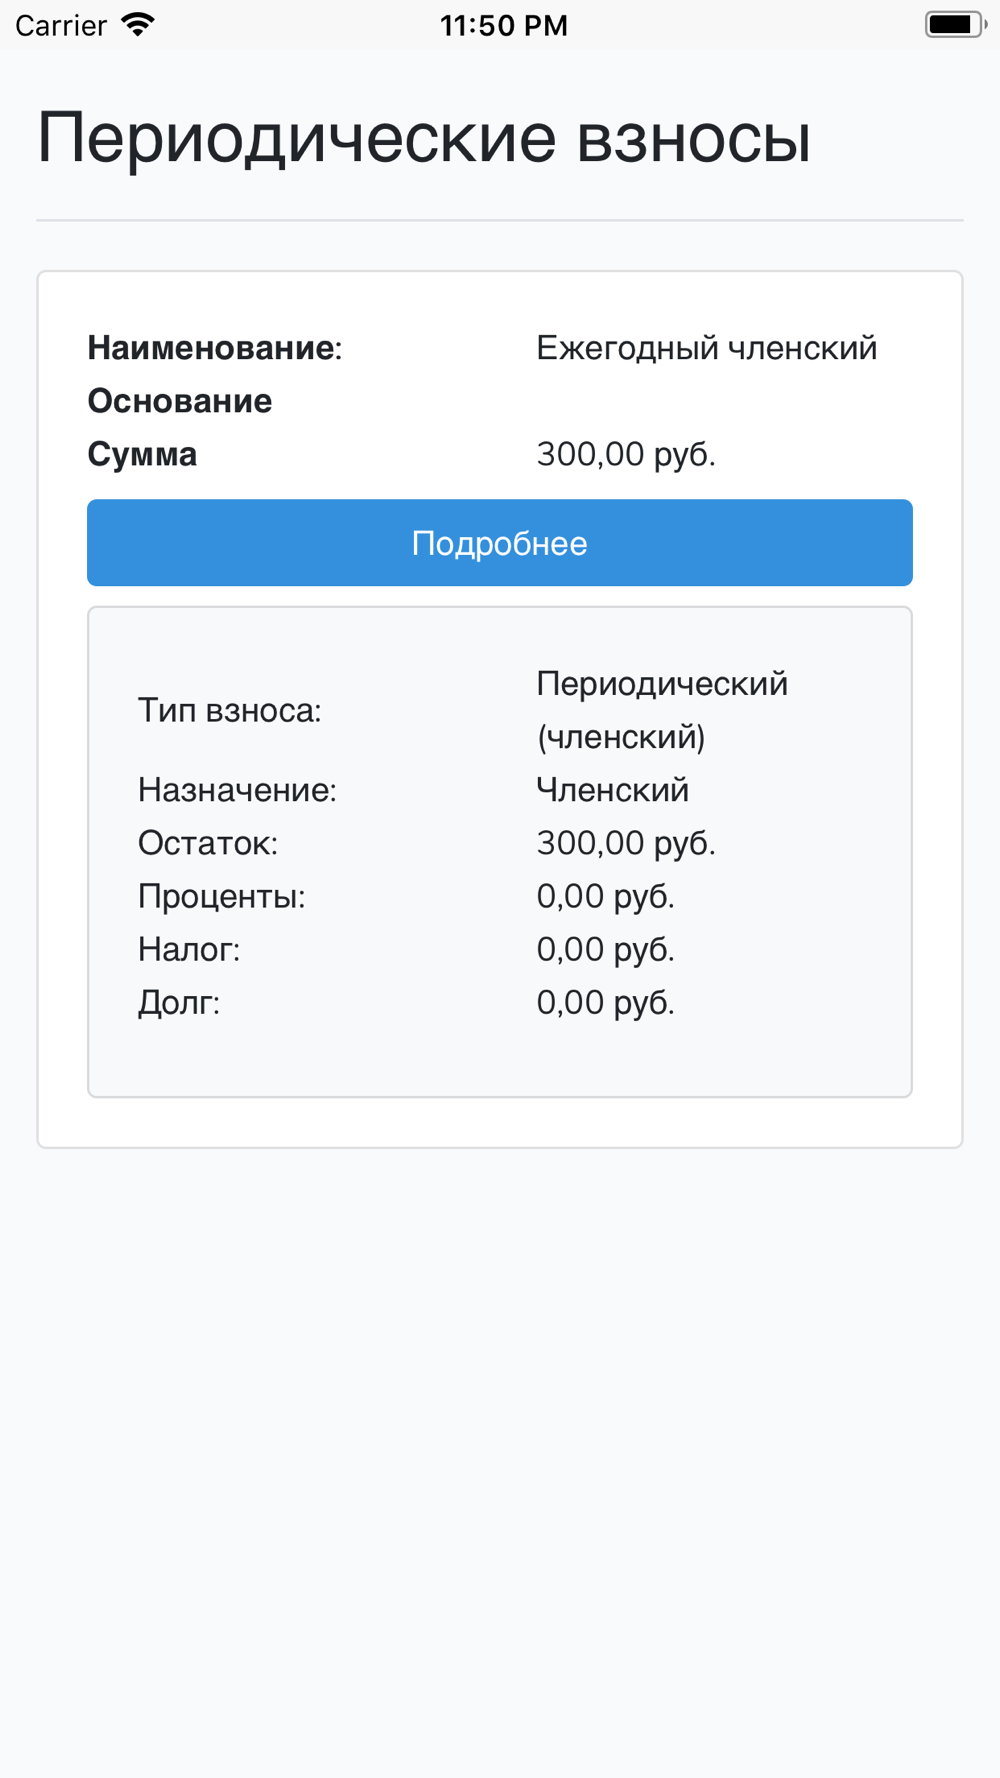This screenshot has width=1000, height=1778.
Task: Tap the Членский value beside Назначение
Action: pyautogui.click(x=612, y=790)
